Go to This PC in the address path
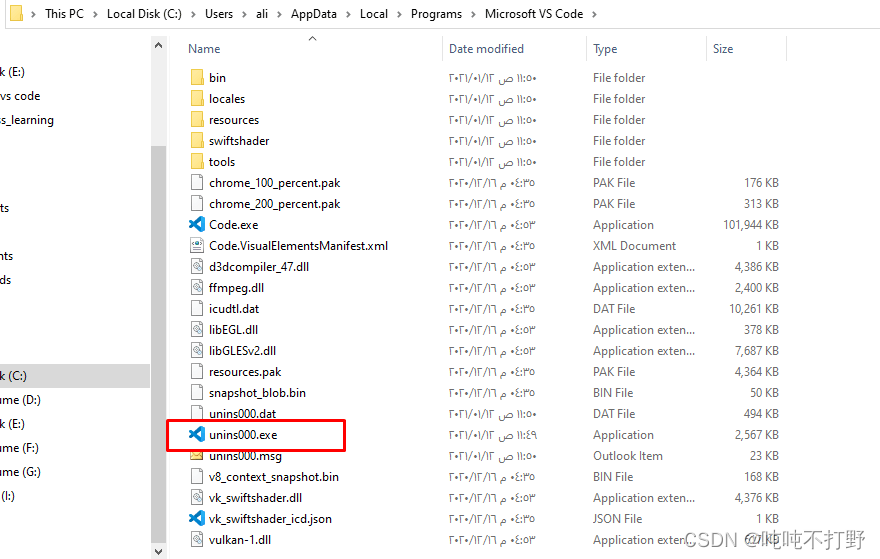This screenshot has height=559, width=880. [x=65, y=14]
